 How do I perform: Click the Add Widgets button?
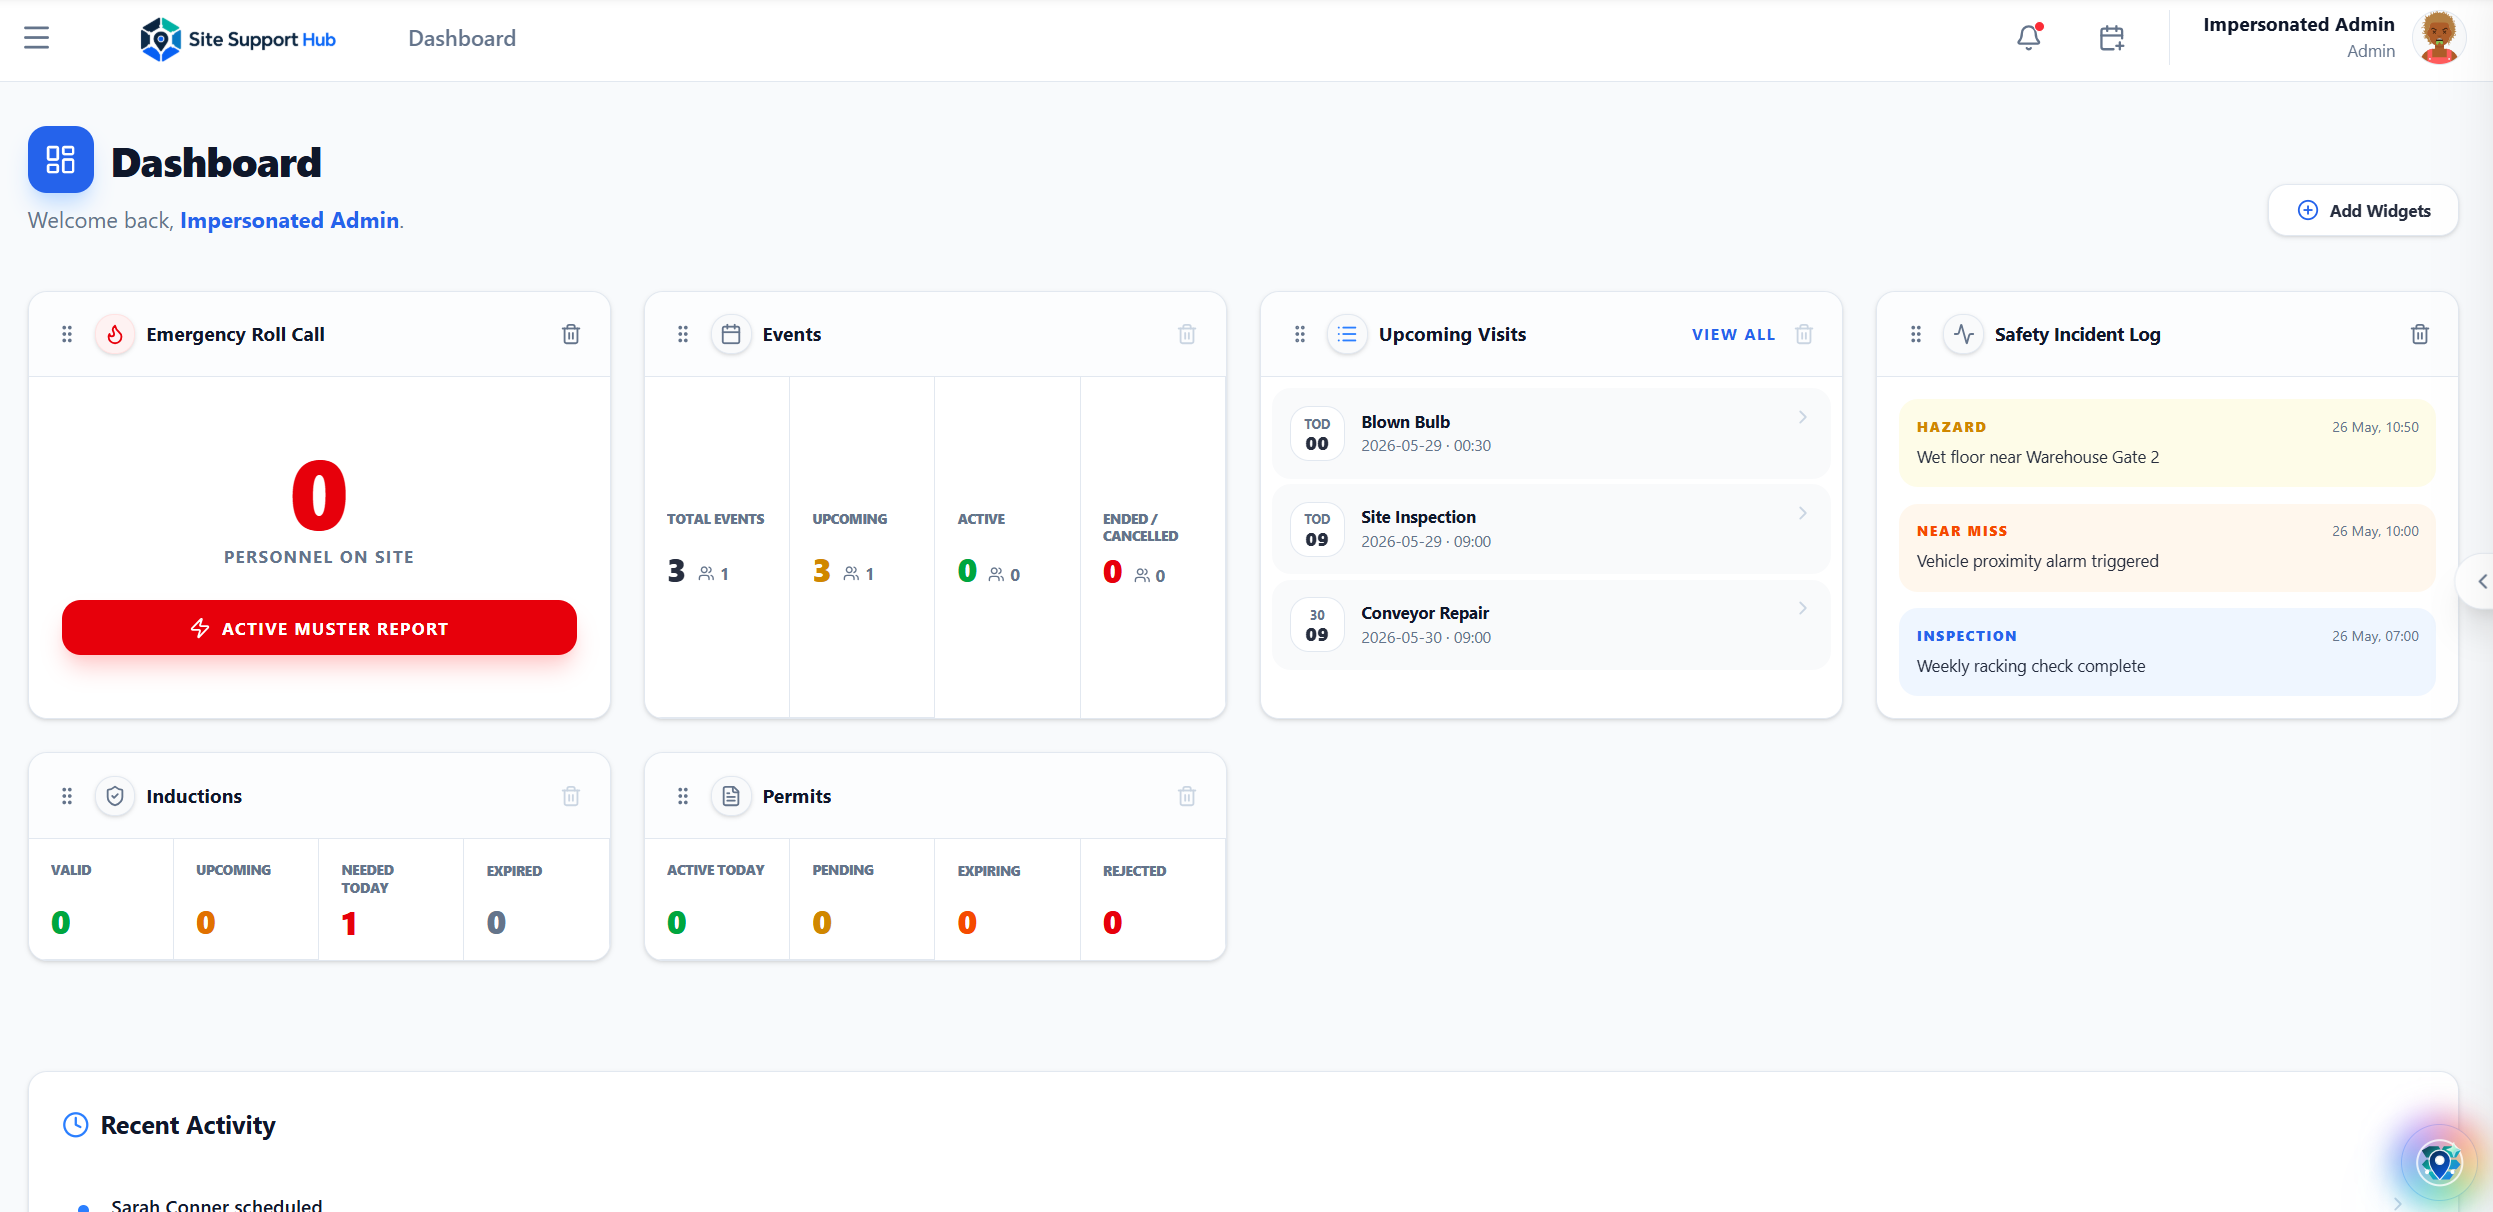(x=2362, y=210)
